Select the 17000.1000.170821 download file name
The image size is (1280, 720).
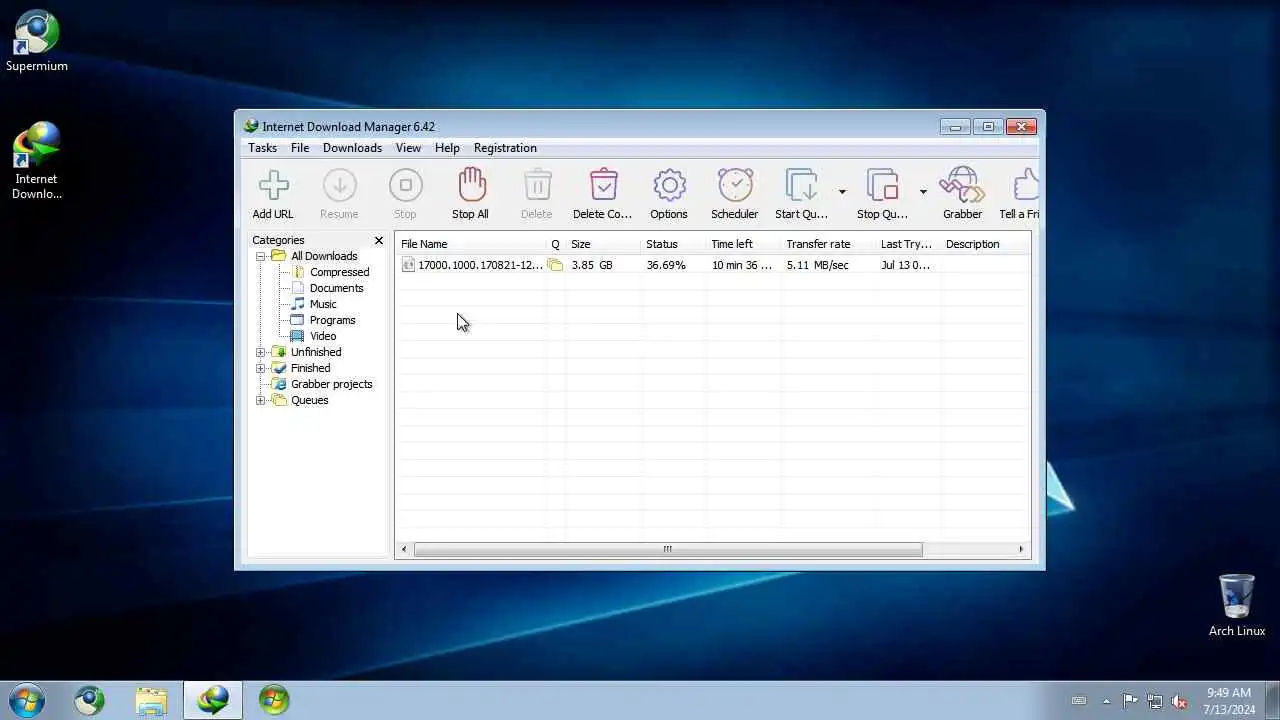click(480, 265)
